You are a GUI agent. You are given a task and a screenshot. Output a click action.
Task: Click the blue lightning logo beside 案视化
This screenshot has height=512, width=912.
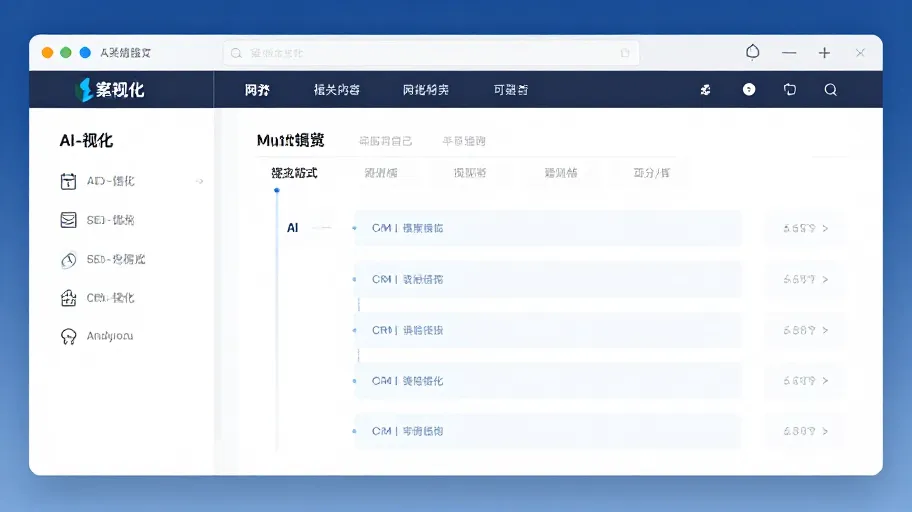85,90
